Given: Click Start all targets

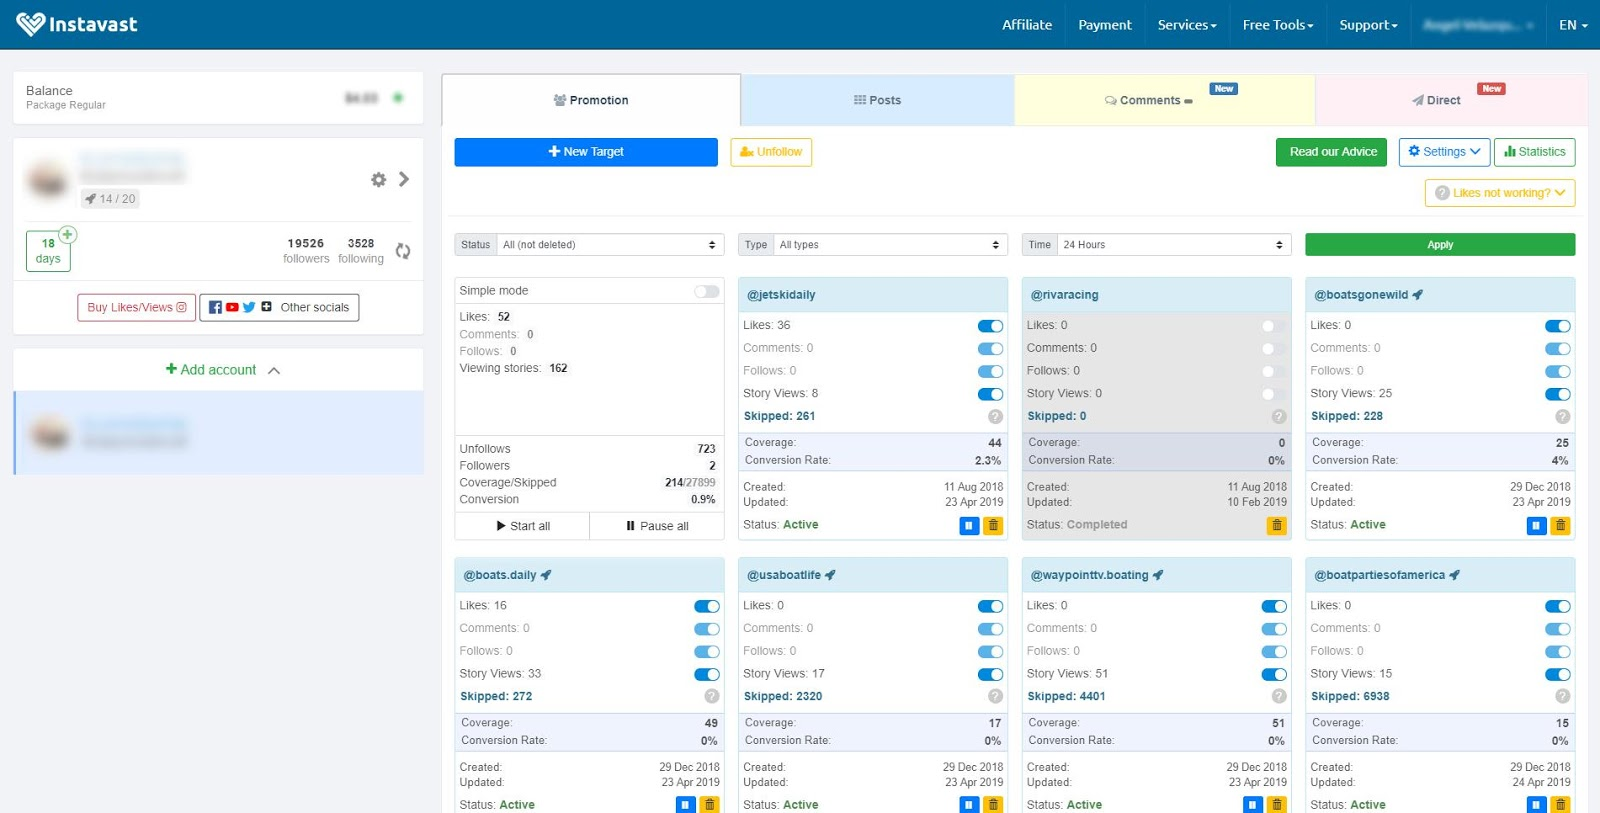Looking at the screenshot, I should (522, 526).
